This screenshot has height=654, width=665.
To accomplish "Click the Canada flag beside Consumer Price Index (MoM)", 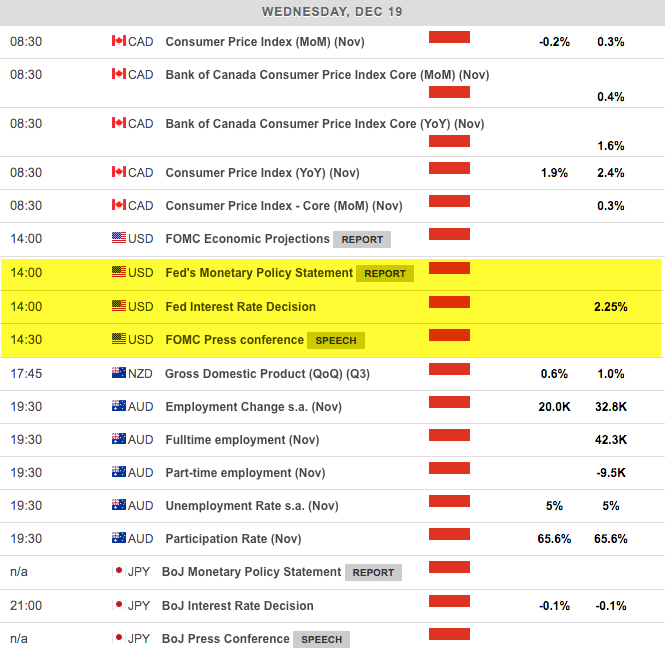I will pos(118,42).
